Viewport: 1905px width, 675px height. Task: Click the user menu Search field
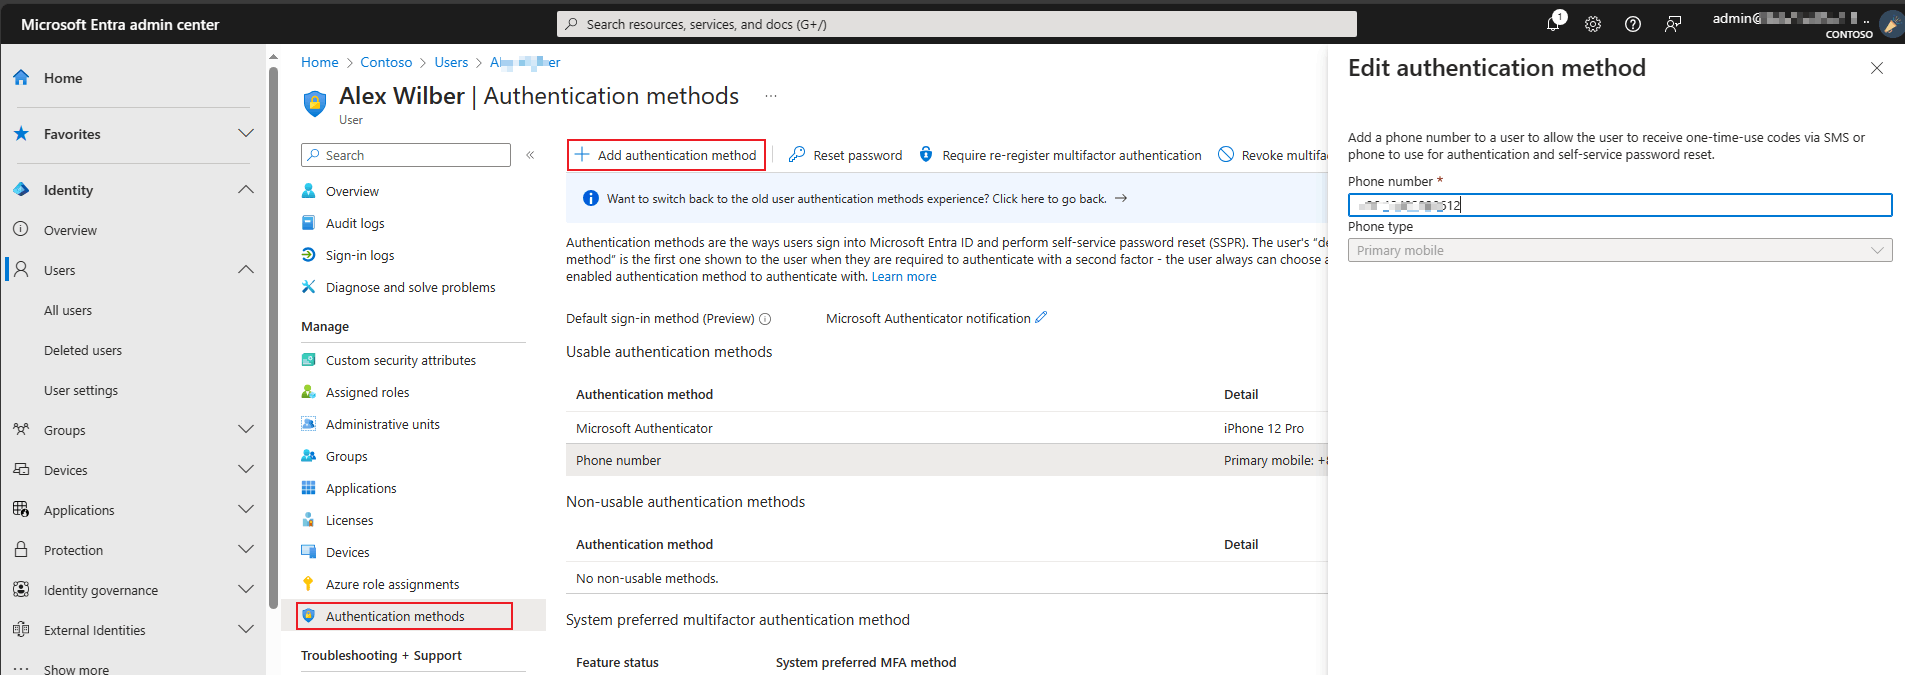click(x=406, y=155)
